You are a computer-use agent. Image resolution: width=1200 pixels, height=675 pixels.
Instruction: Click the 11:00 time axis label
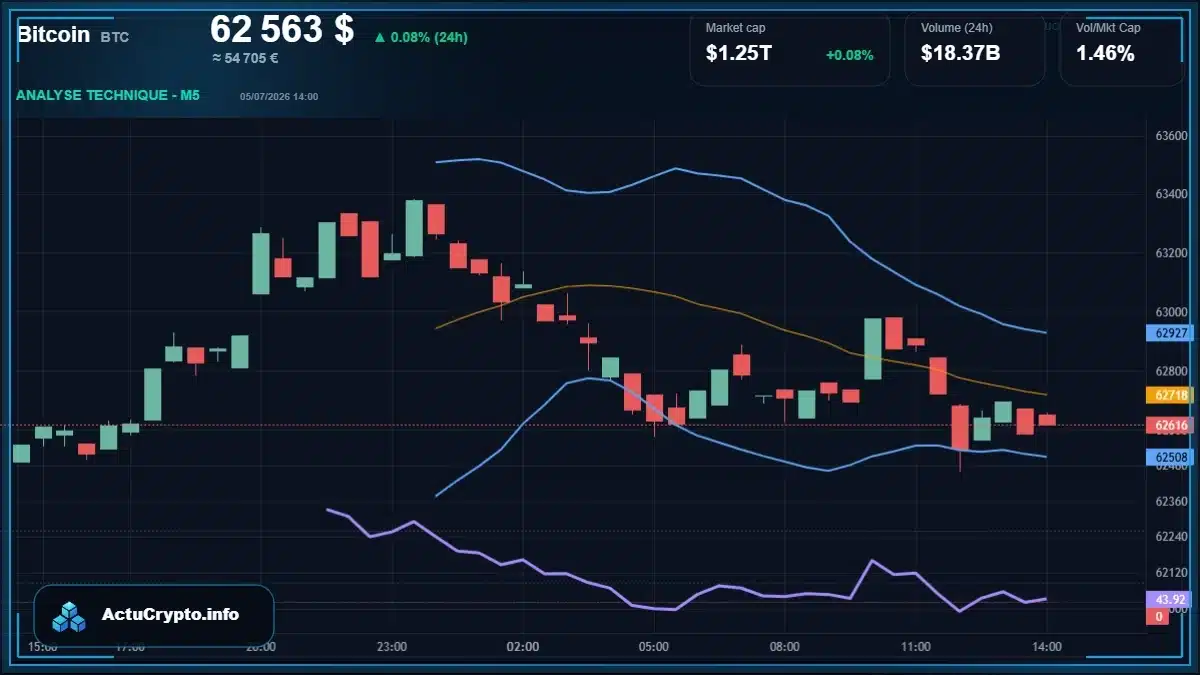915,647
